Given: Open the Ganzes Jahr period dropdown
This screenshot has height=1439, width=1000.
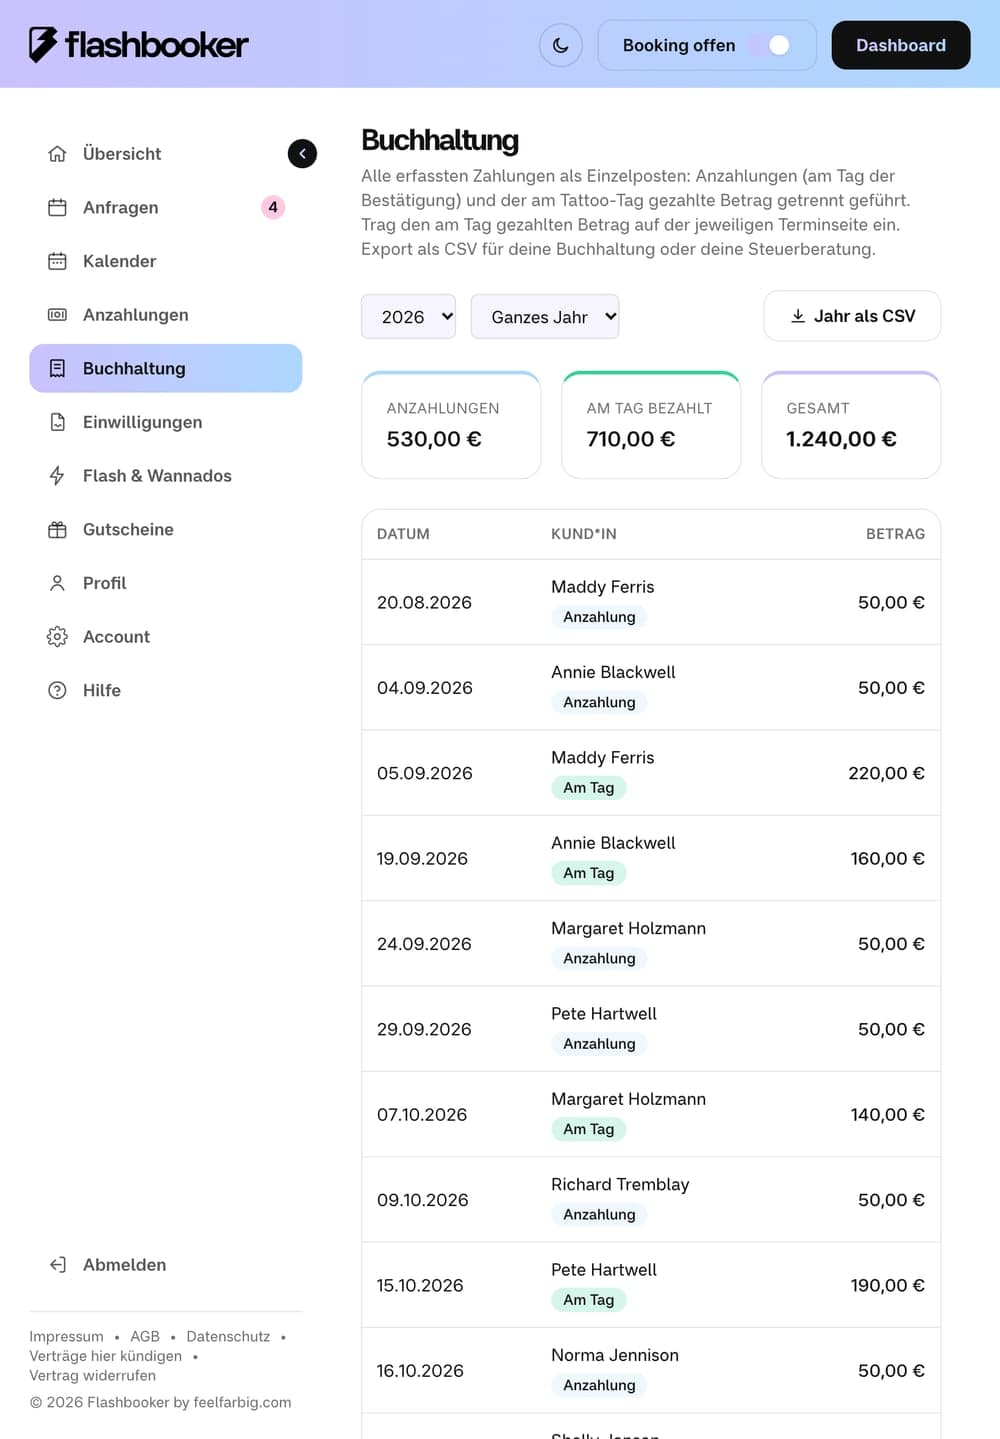Looking at the screenshot, I should click(x=545, y=317).
